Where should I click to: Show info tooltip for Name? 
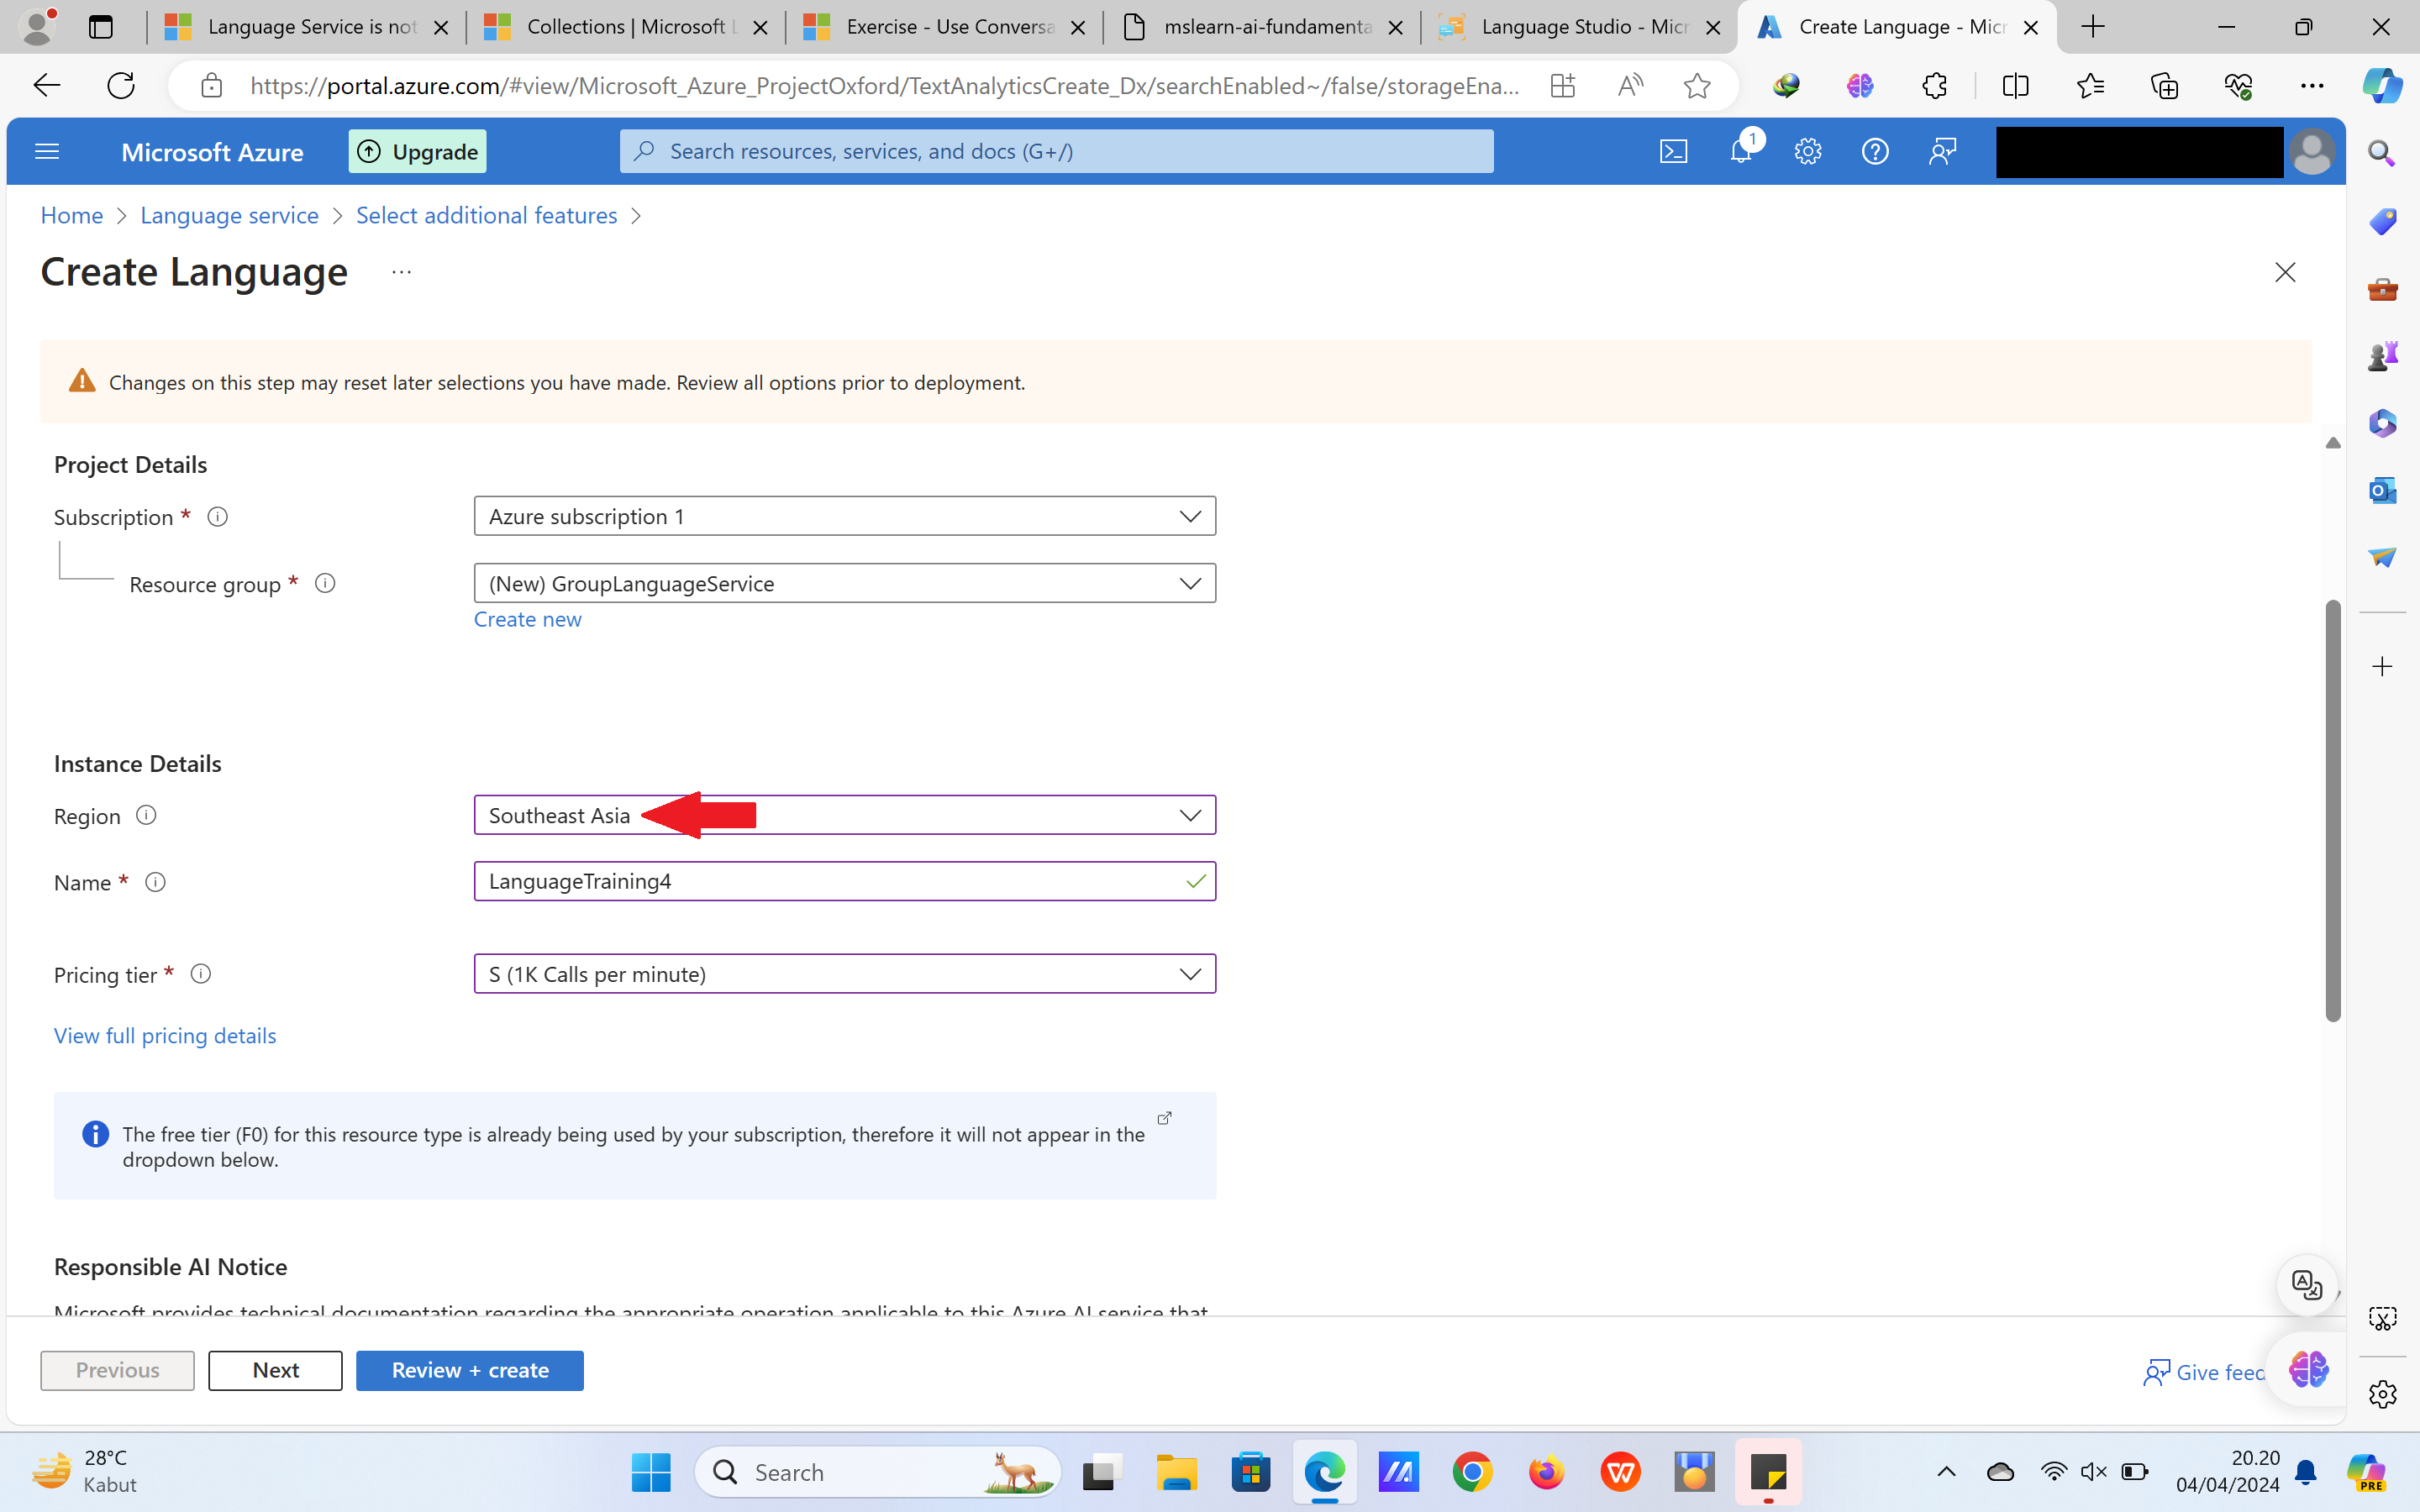155,882
